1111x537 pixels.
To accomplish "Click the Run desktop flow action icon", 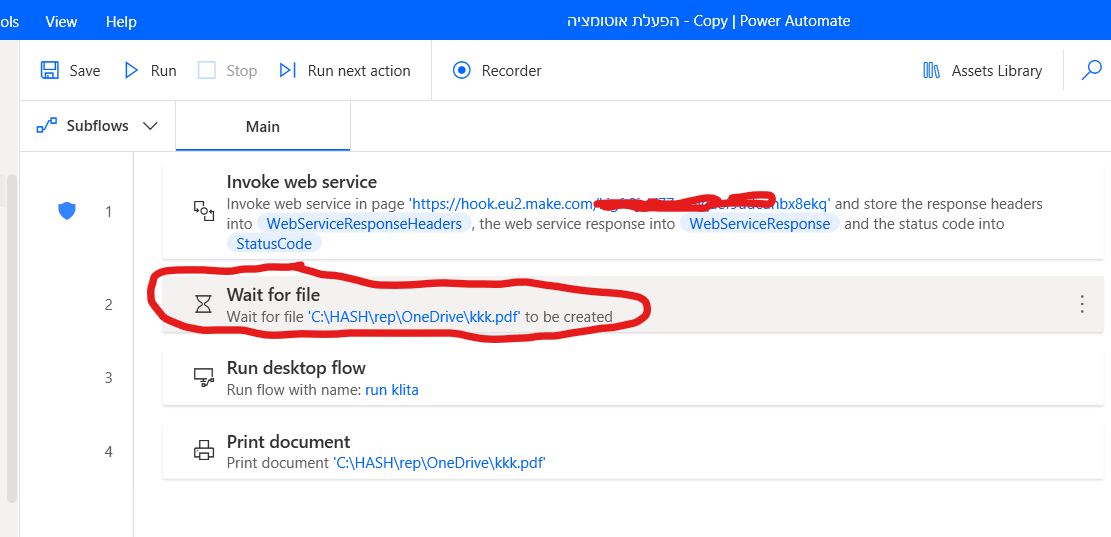I will pyautogui.click(x=203, y=377).
